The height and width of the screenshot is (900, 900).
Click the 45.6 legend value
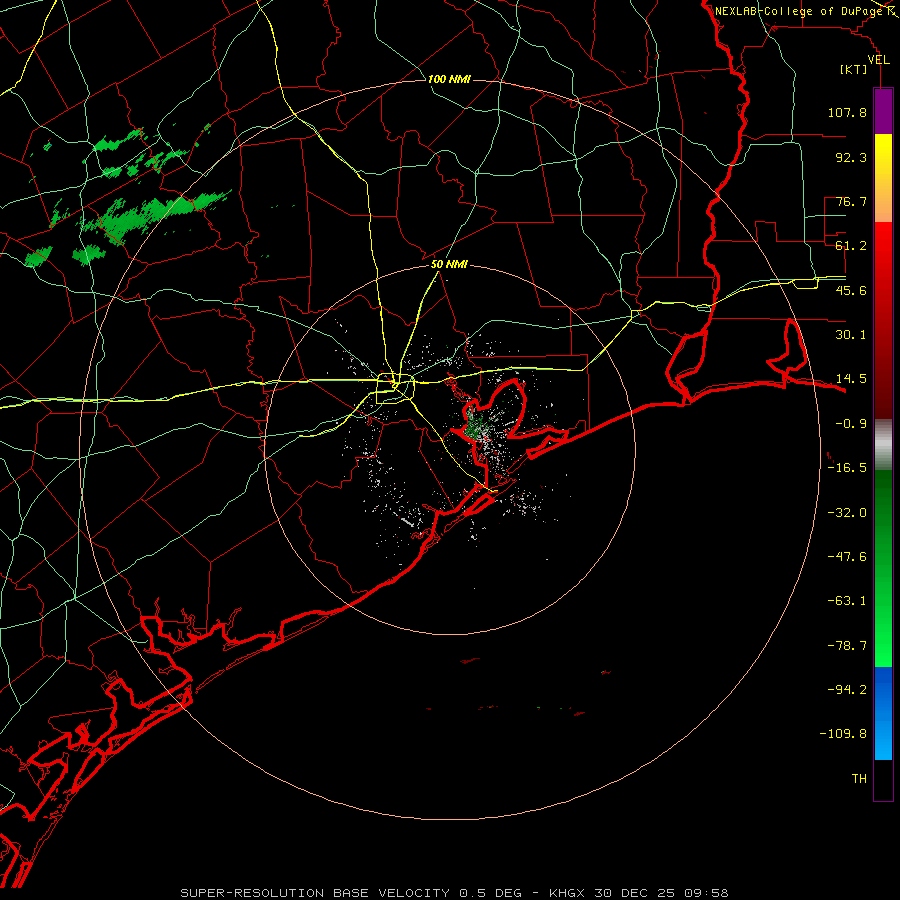pyautogui.click(x=851, y=290)
